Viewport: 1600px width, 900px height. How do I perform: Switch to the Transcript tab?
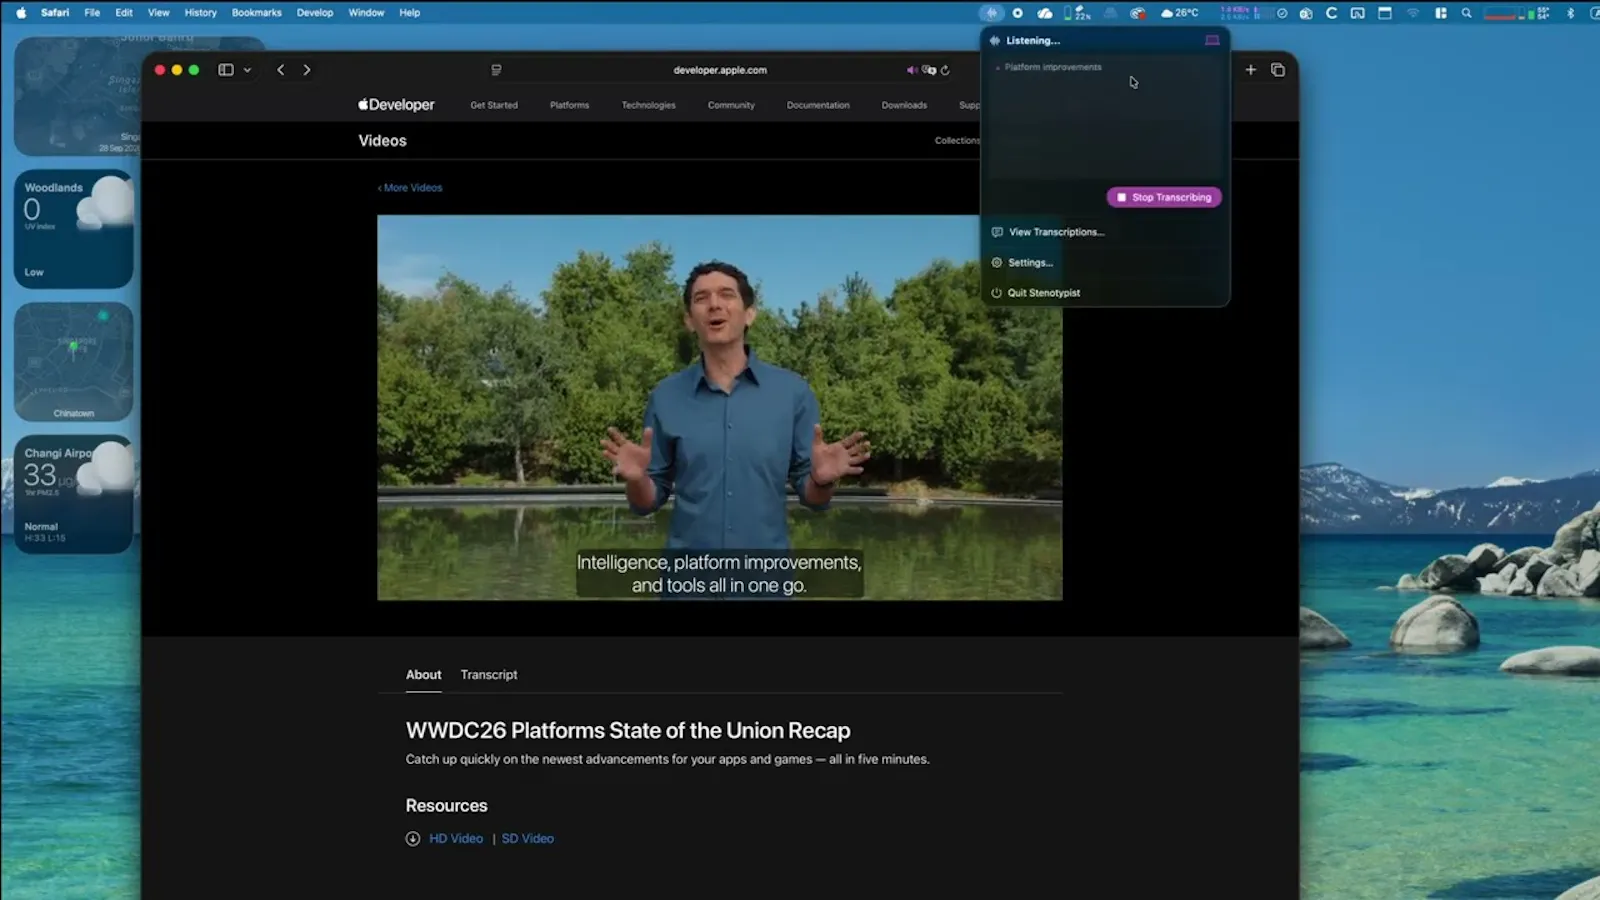(489, 675)
